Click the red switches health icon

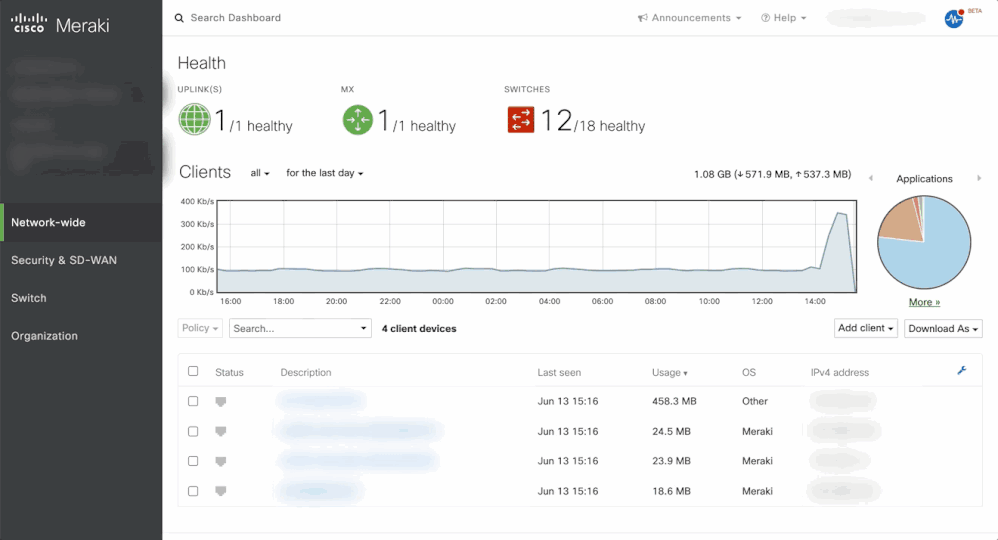tap(521, 120)
